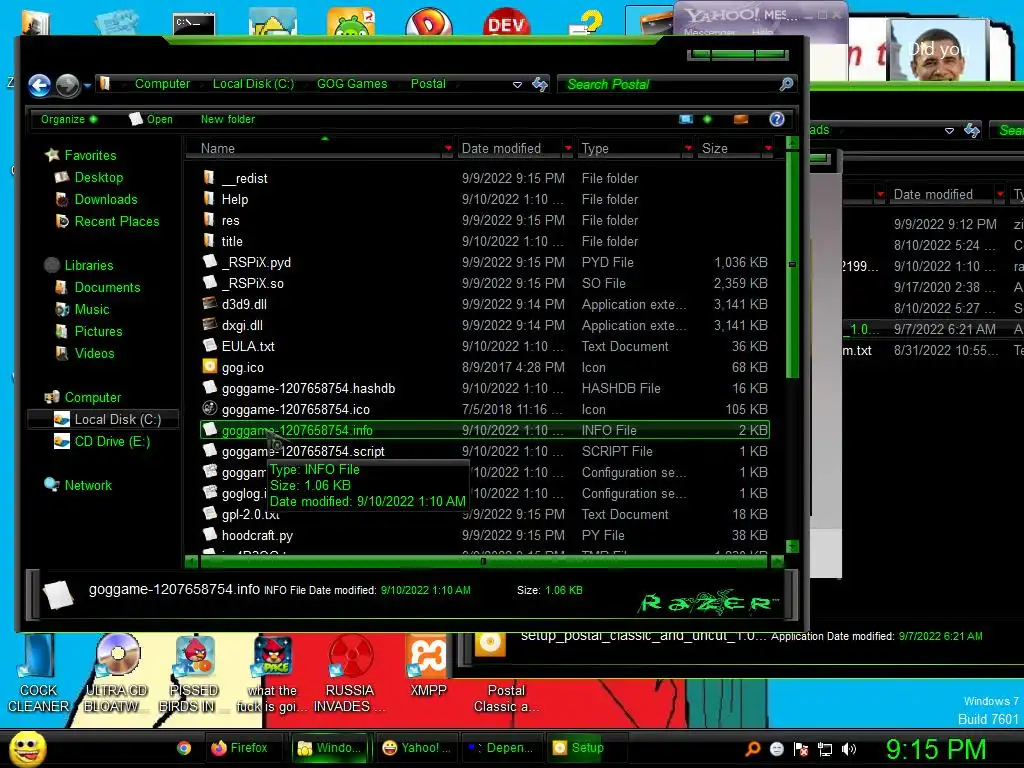
Task: Open the Documents library
Action: pyautogui.click(x=107, y=287)
